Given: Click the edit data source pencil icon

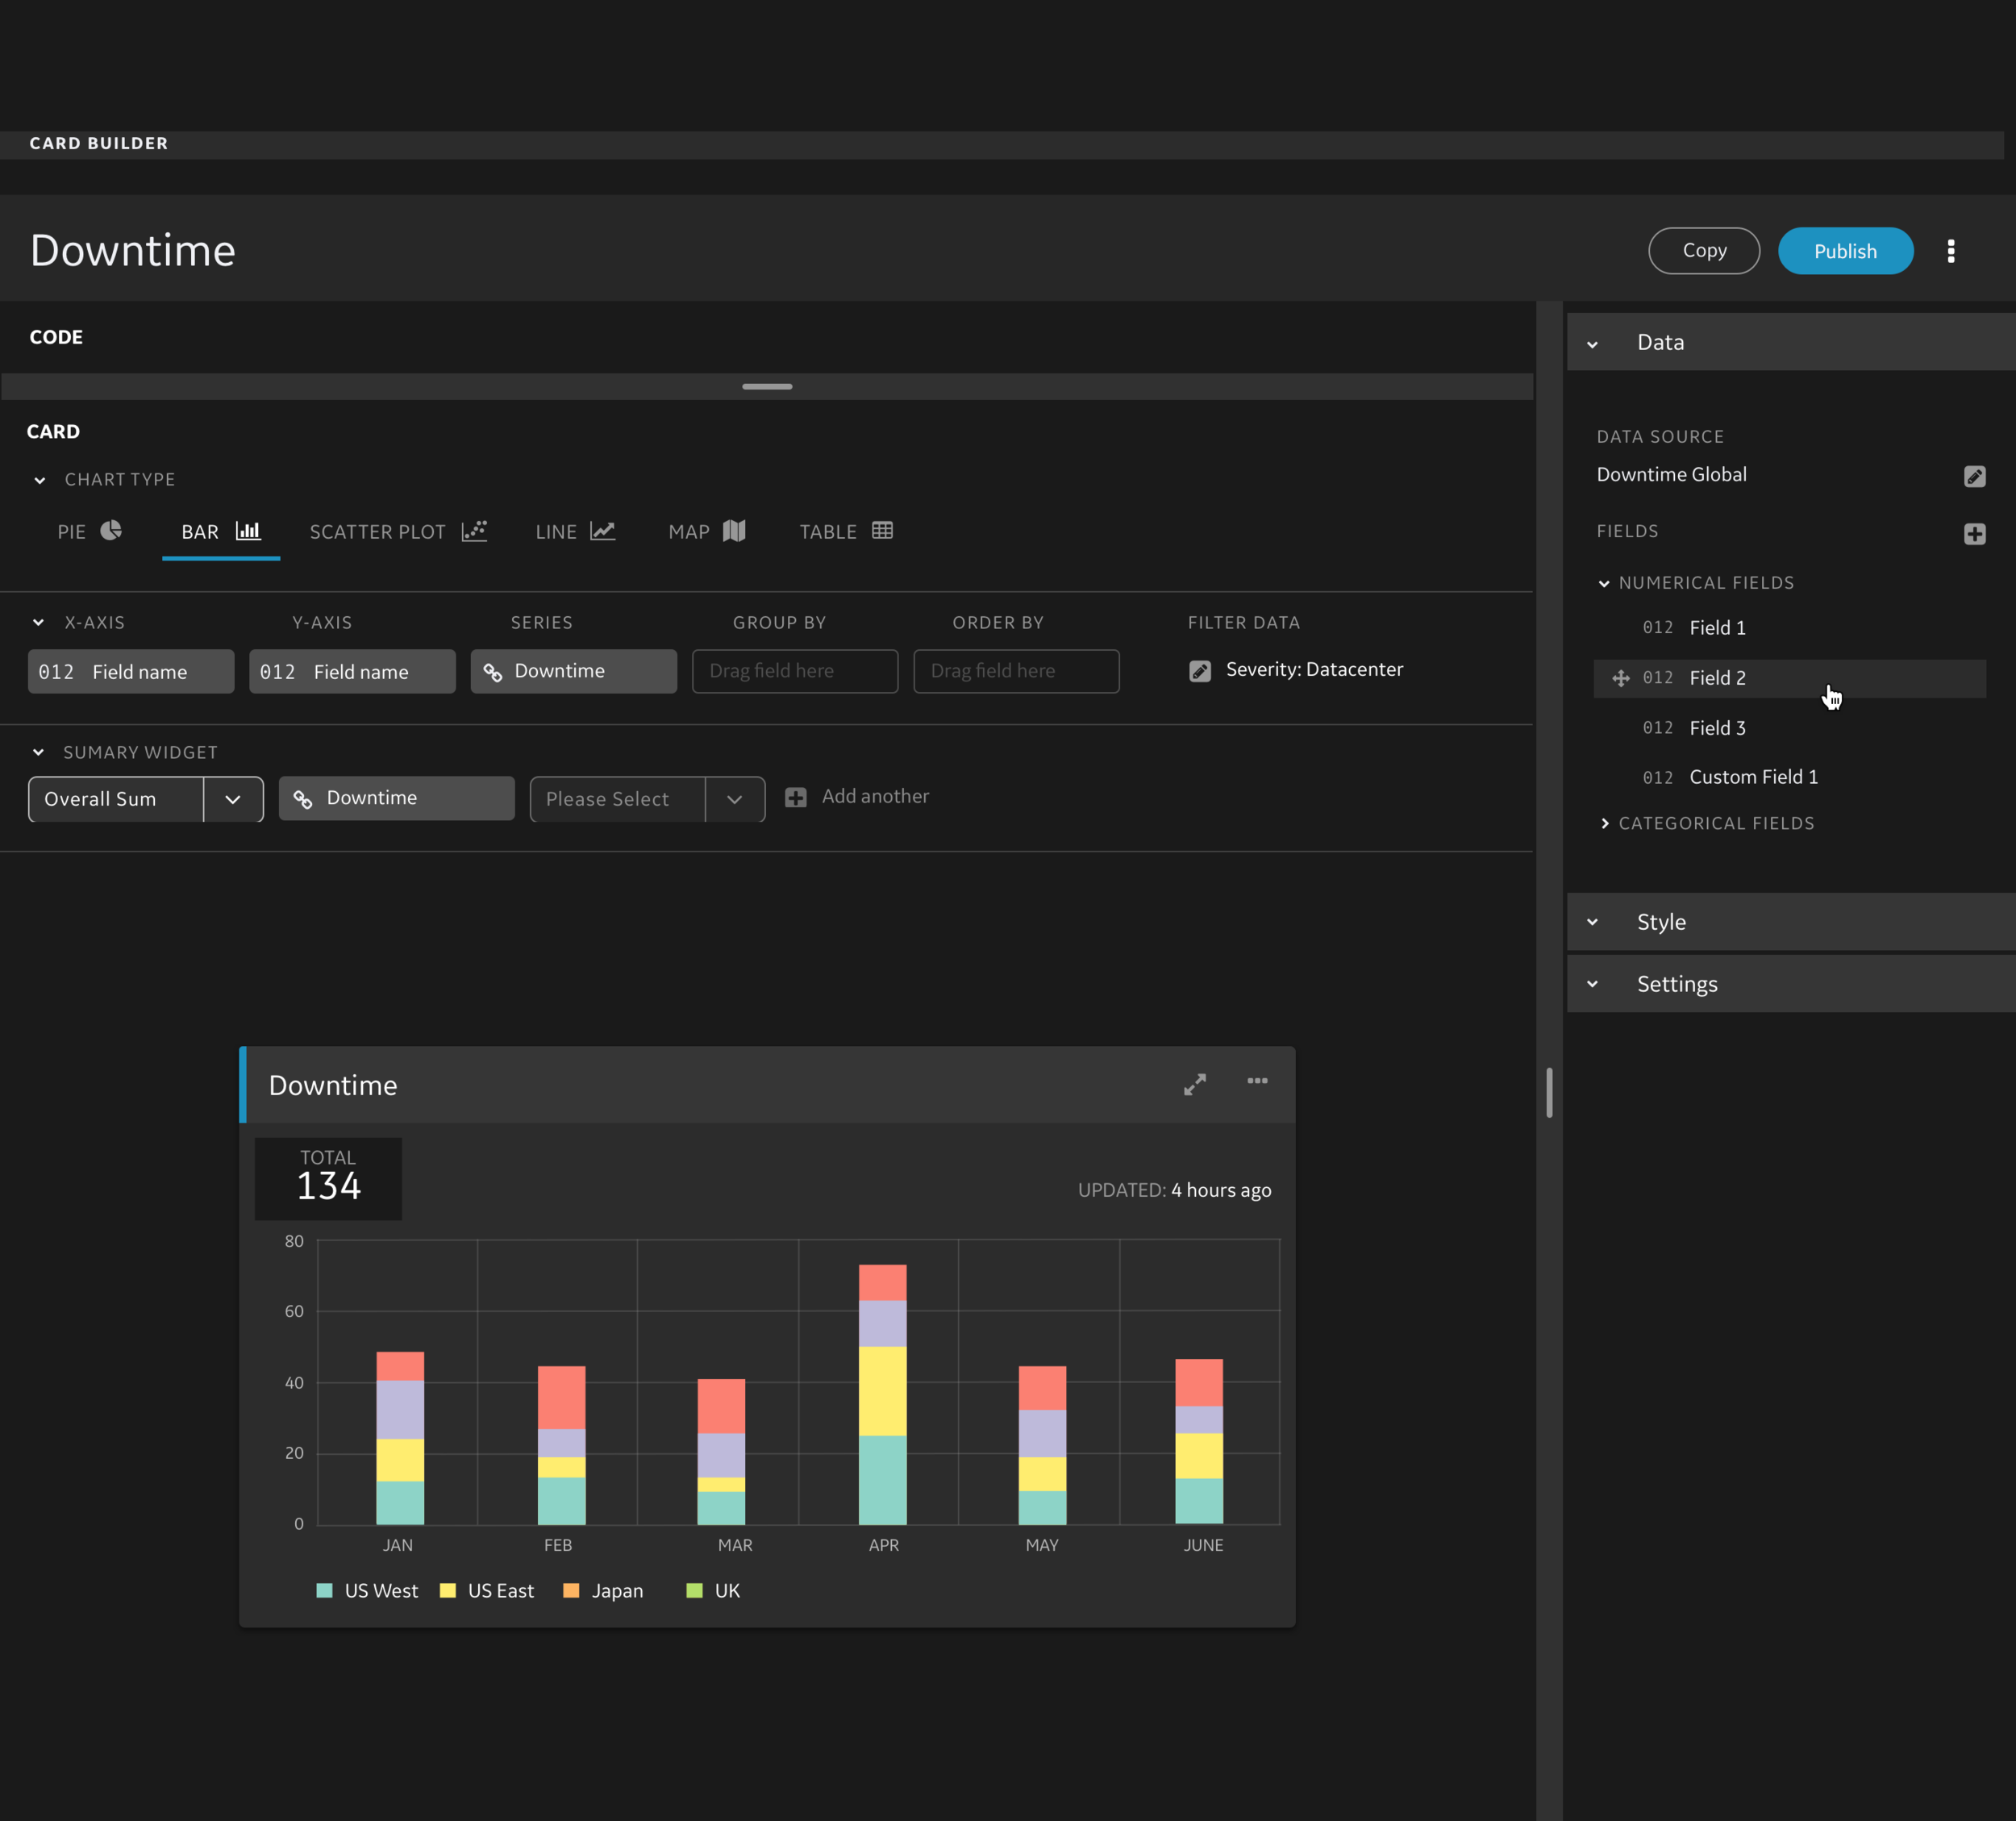Looking at the screenshot, I should 1974,476.
